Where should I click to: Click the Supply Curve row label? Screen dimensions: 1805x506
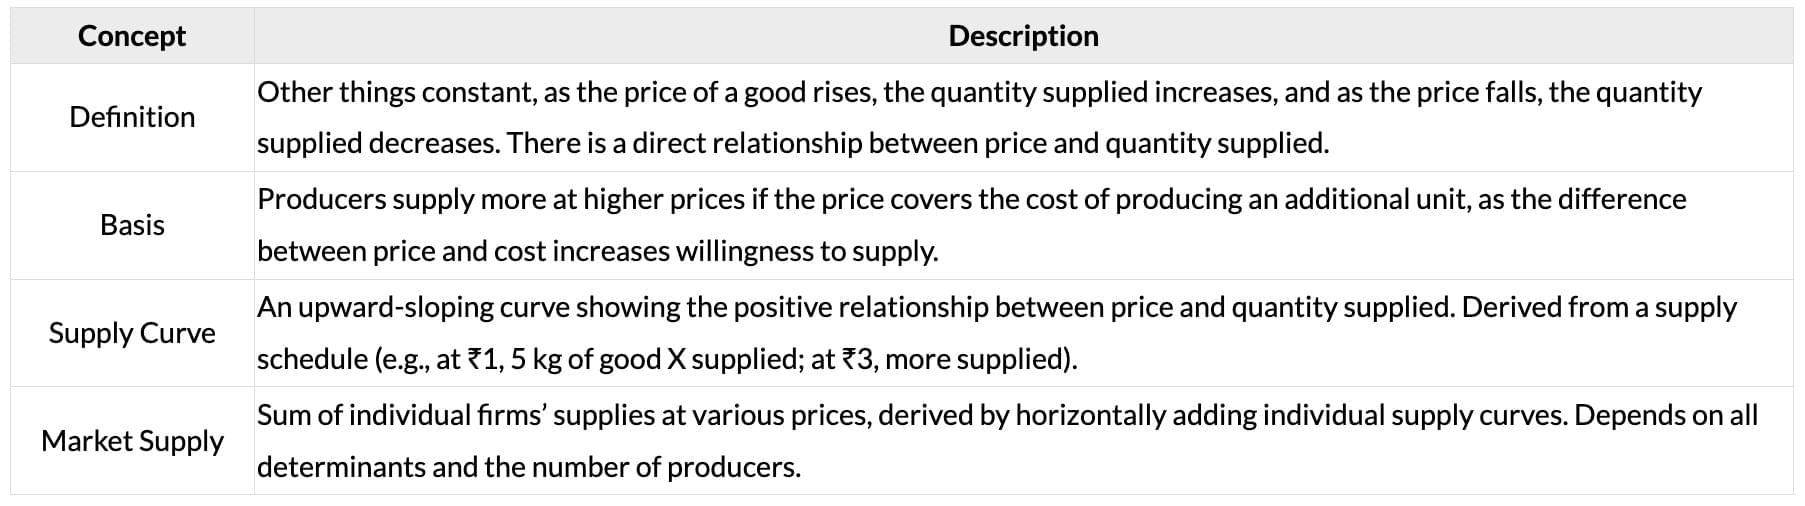click(x=132, y=333)
